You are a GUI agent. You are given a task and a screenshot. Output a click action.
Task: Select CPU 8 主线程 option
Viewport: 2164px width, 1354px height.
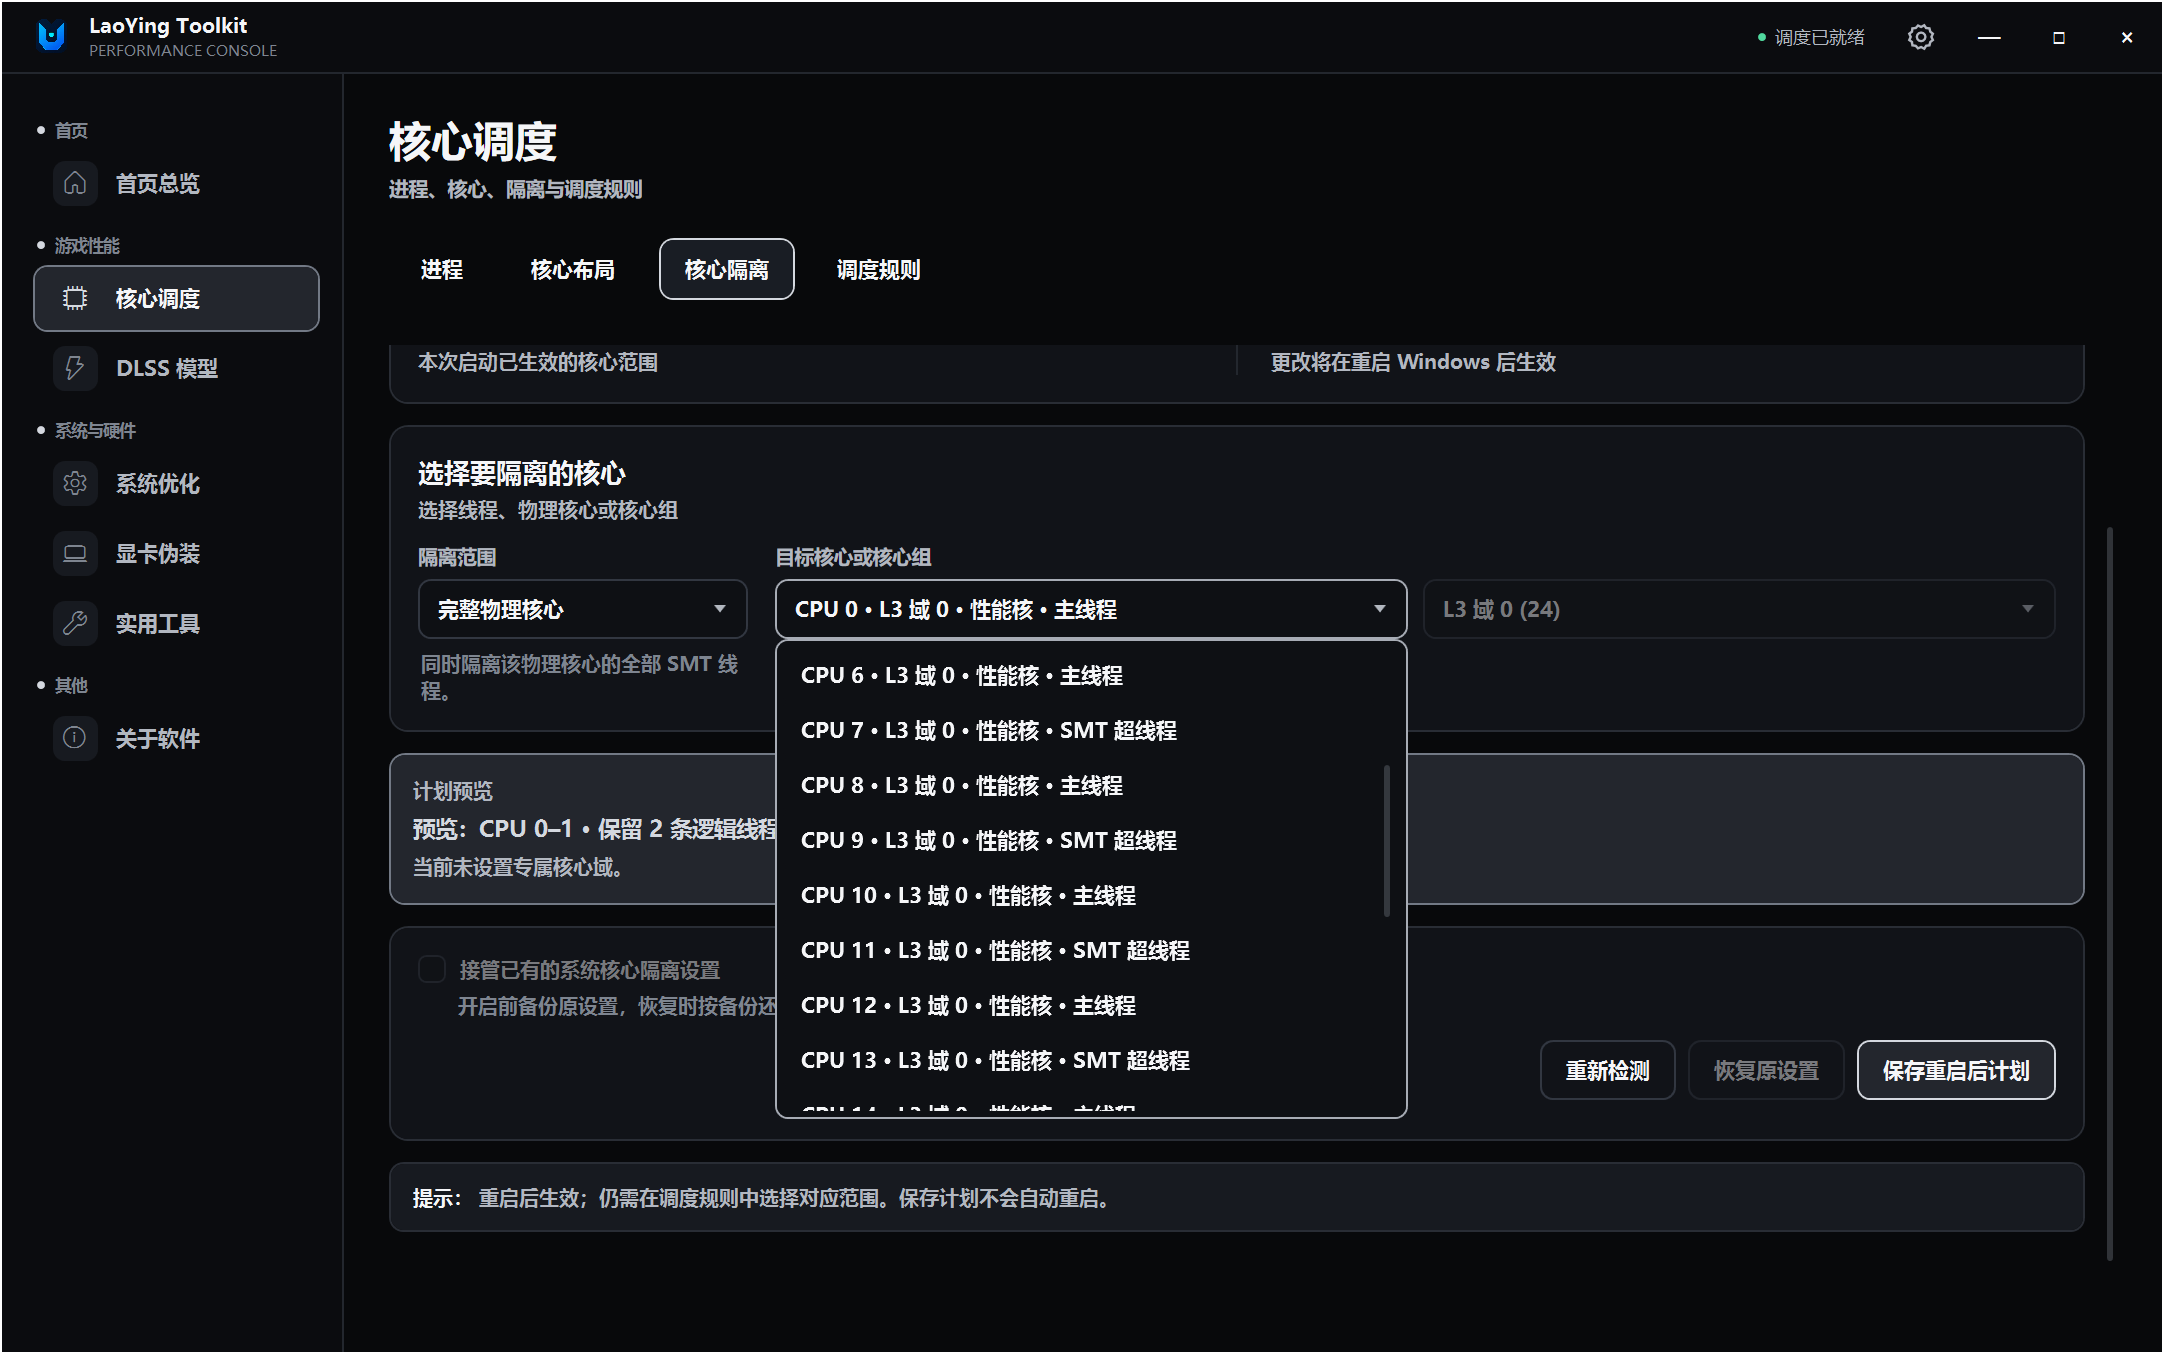point(1080,785)
